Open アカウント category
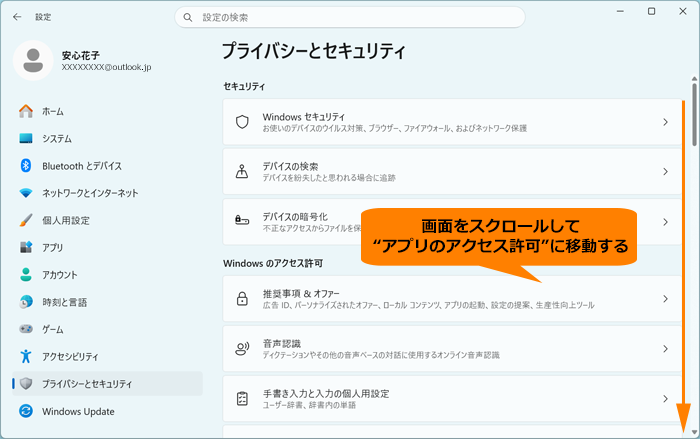Screen dimensions: 700x439 (107, 275)
